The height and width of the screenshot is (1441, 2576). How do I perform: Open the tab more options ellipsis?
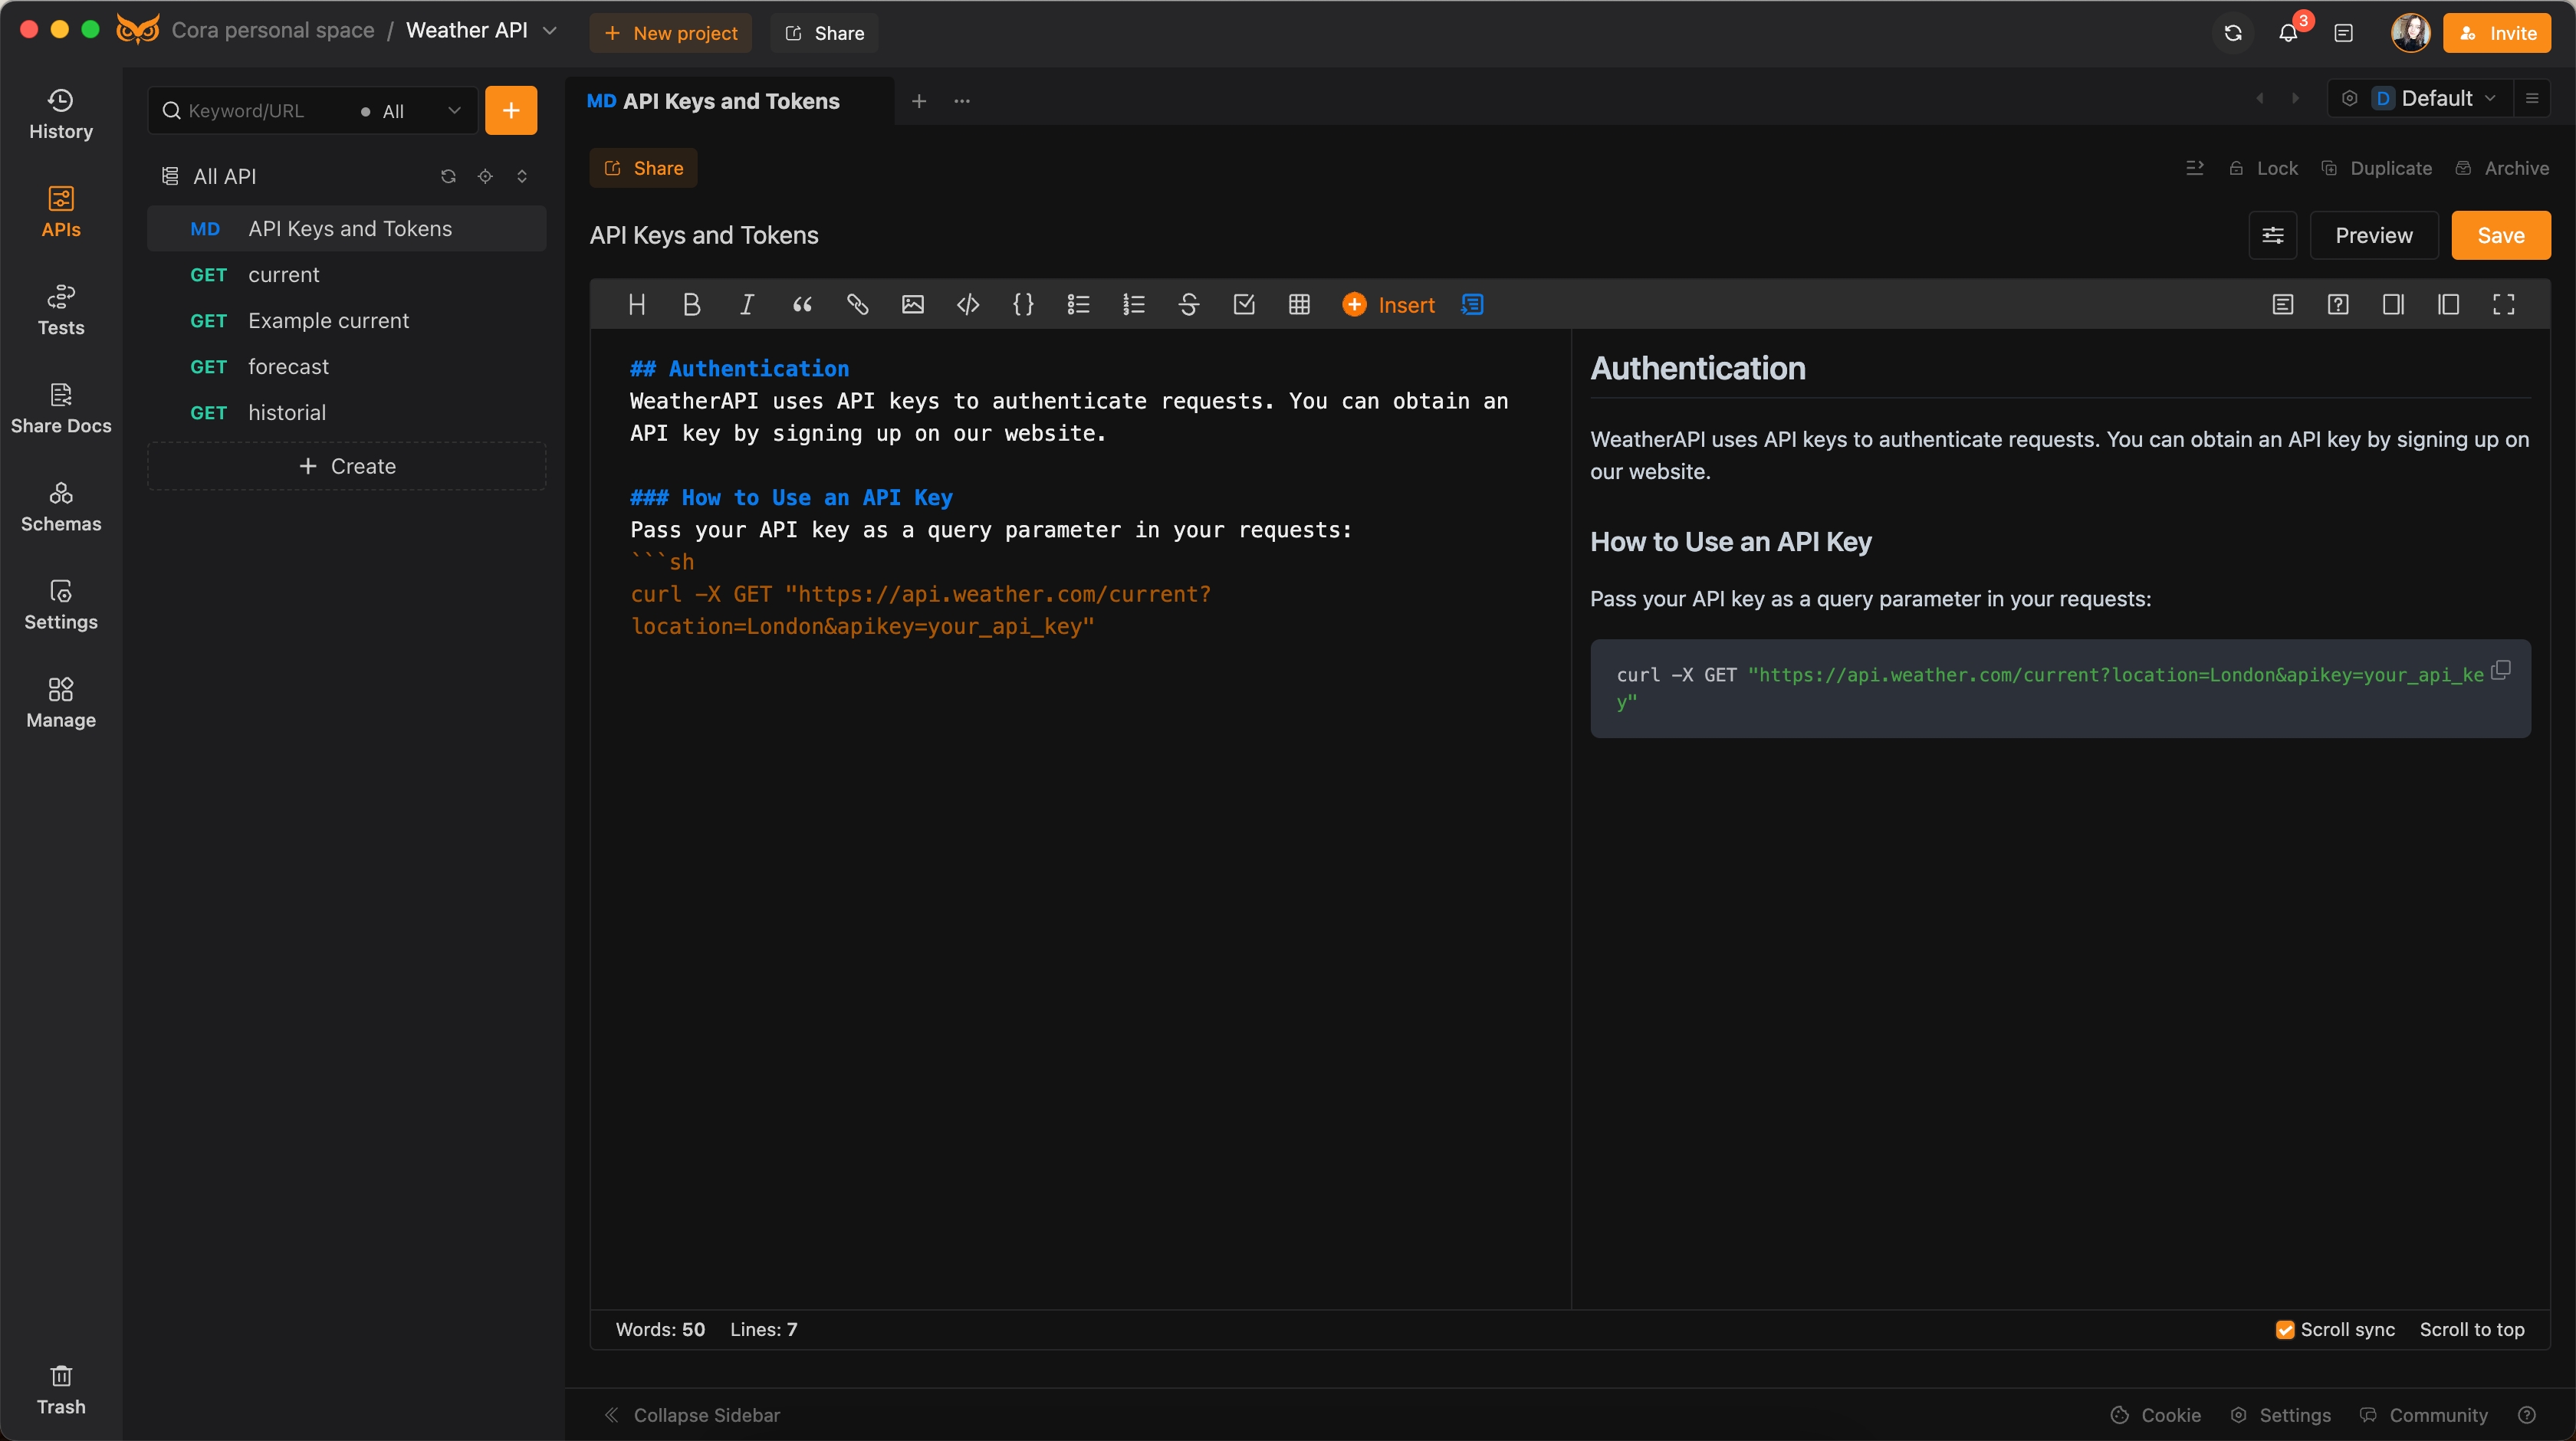click(962, 101)
